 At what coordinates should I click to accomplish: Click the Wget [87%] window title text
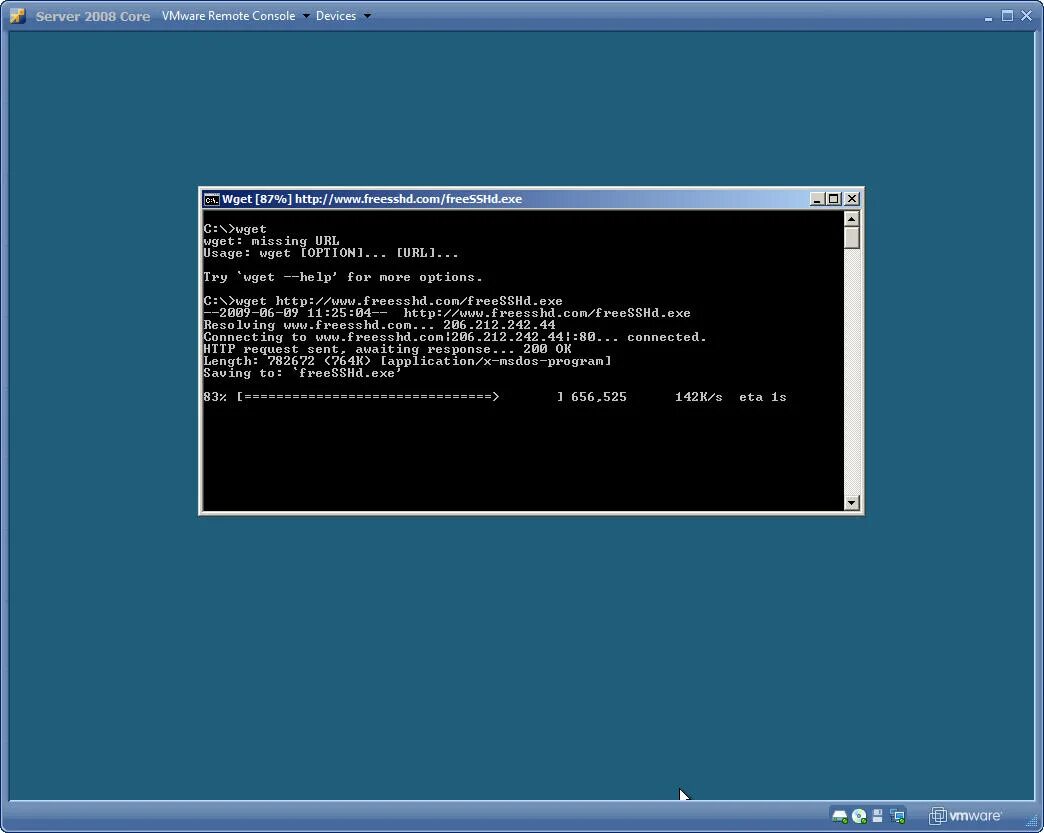372,199
